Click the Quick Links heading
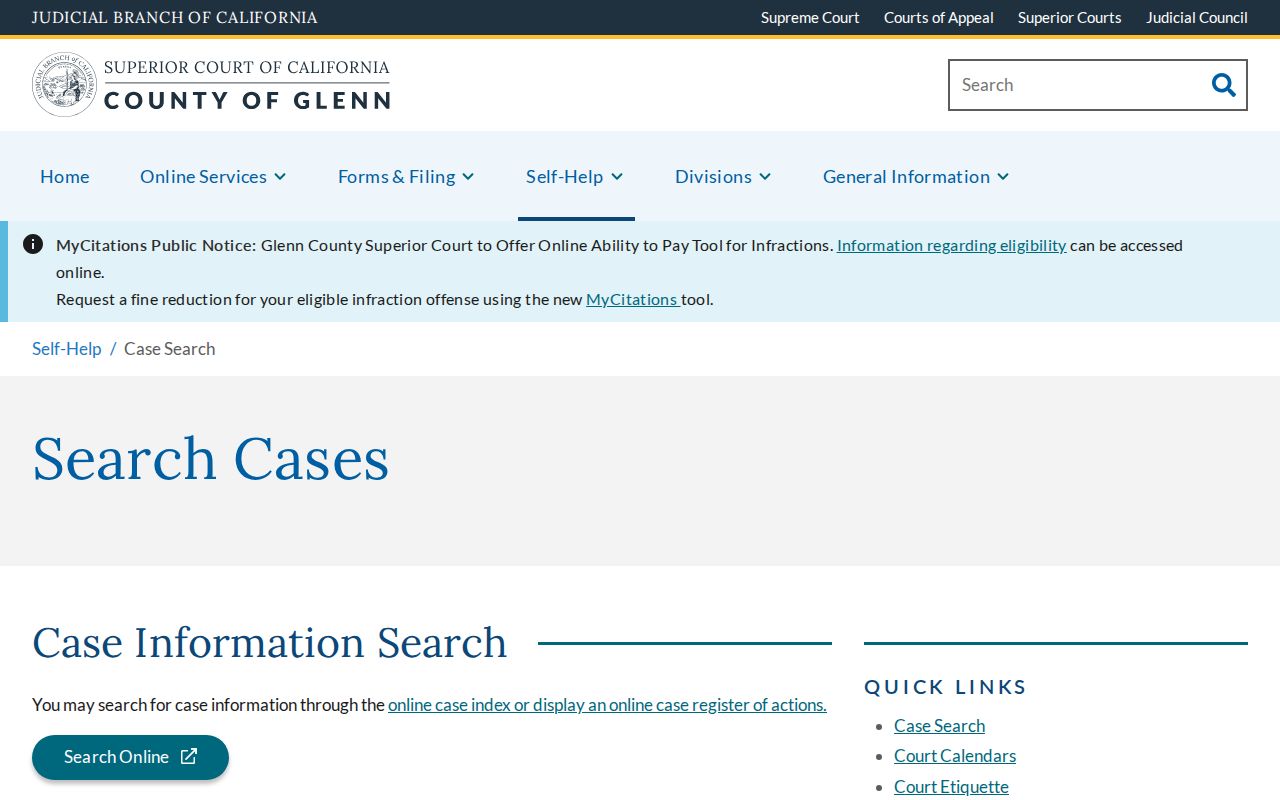The height and width of the screenshot is (800, 1280). (x=945, y=687)
